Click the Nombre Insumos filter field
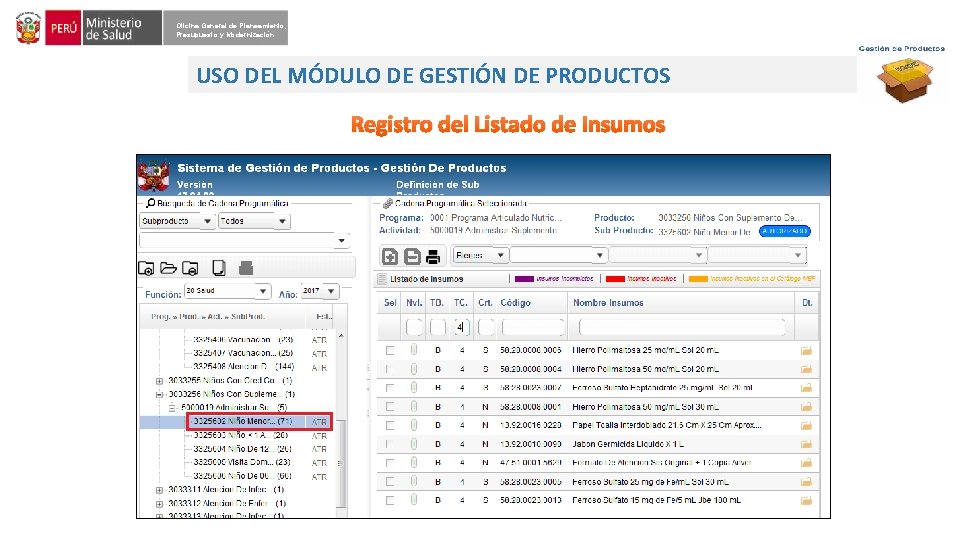 point(681,328)
